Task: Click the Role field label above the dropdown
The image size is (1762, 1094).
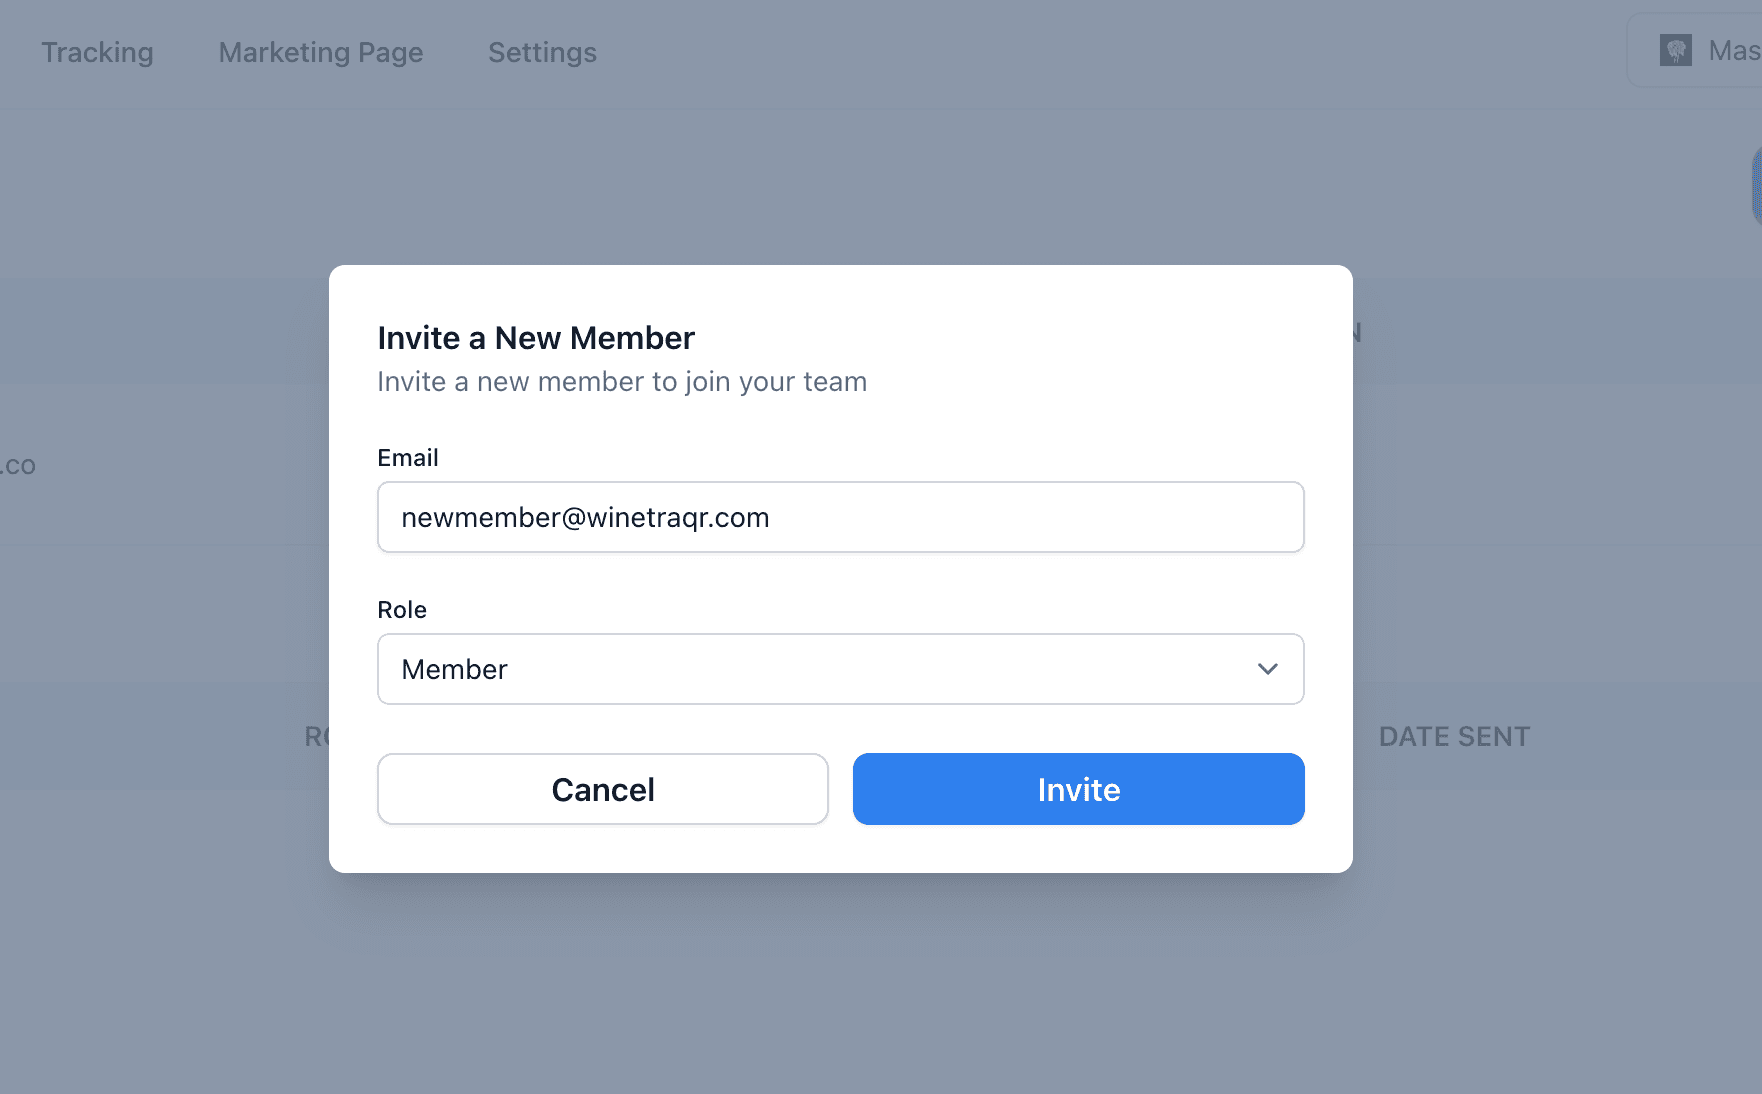Action: click(x=401, y=609)
